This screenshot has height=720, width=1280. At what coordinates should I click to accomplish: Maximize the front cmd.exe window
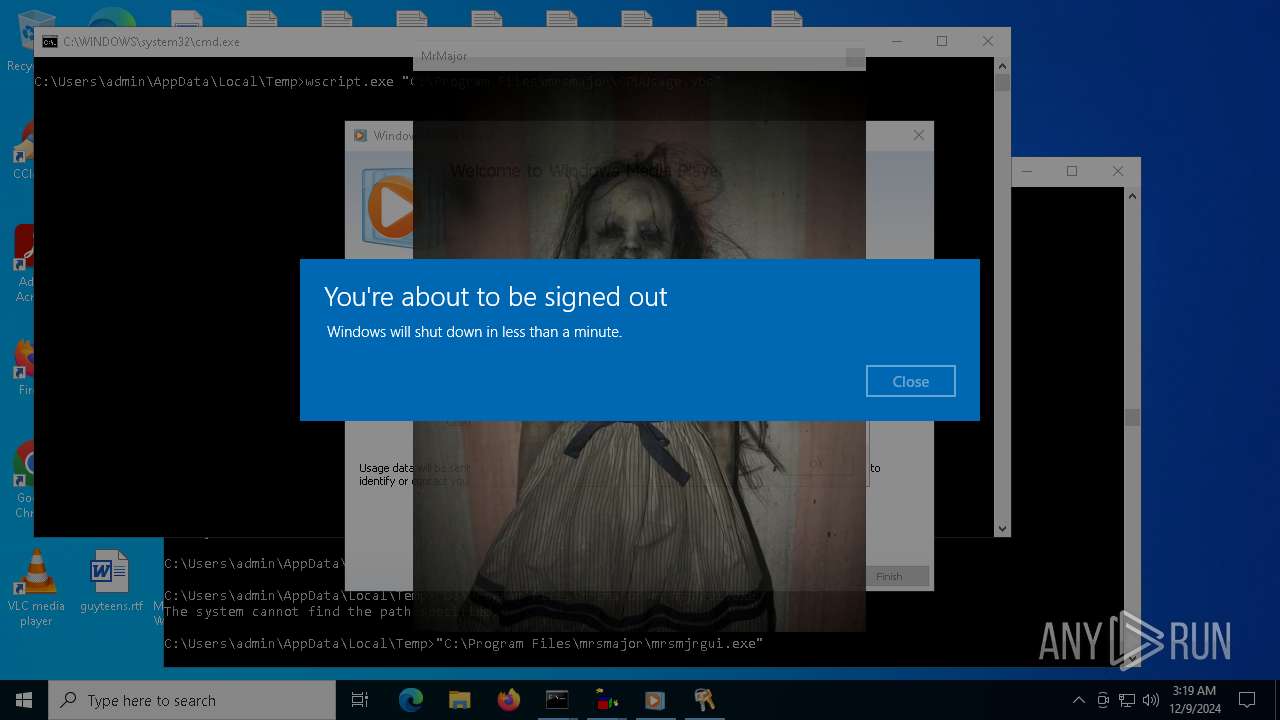pyautogui.click(x=941, y=41)
